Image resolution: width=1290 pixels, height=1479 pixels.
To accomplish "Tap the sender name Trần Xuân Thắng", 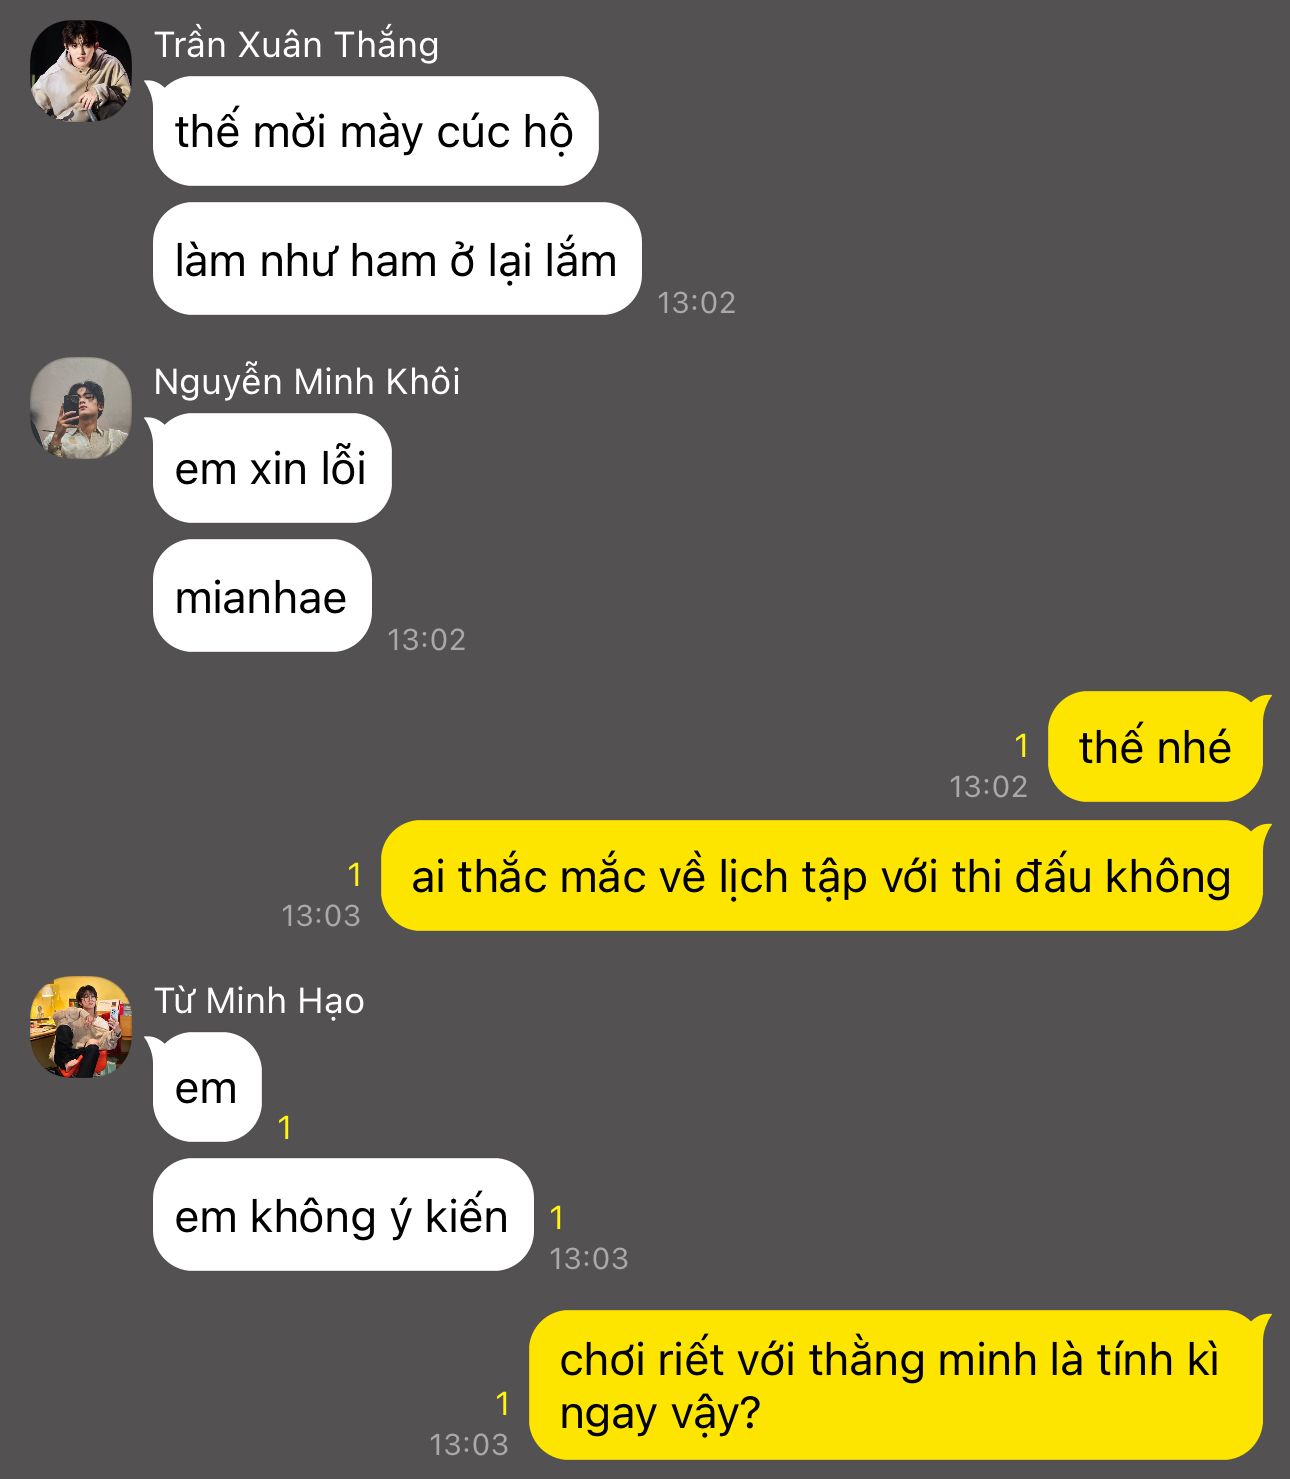I will (x=296, y=45).
